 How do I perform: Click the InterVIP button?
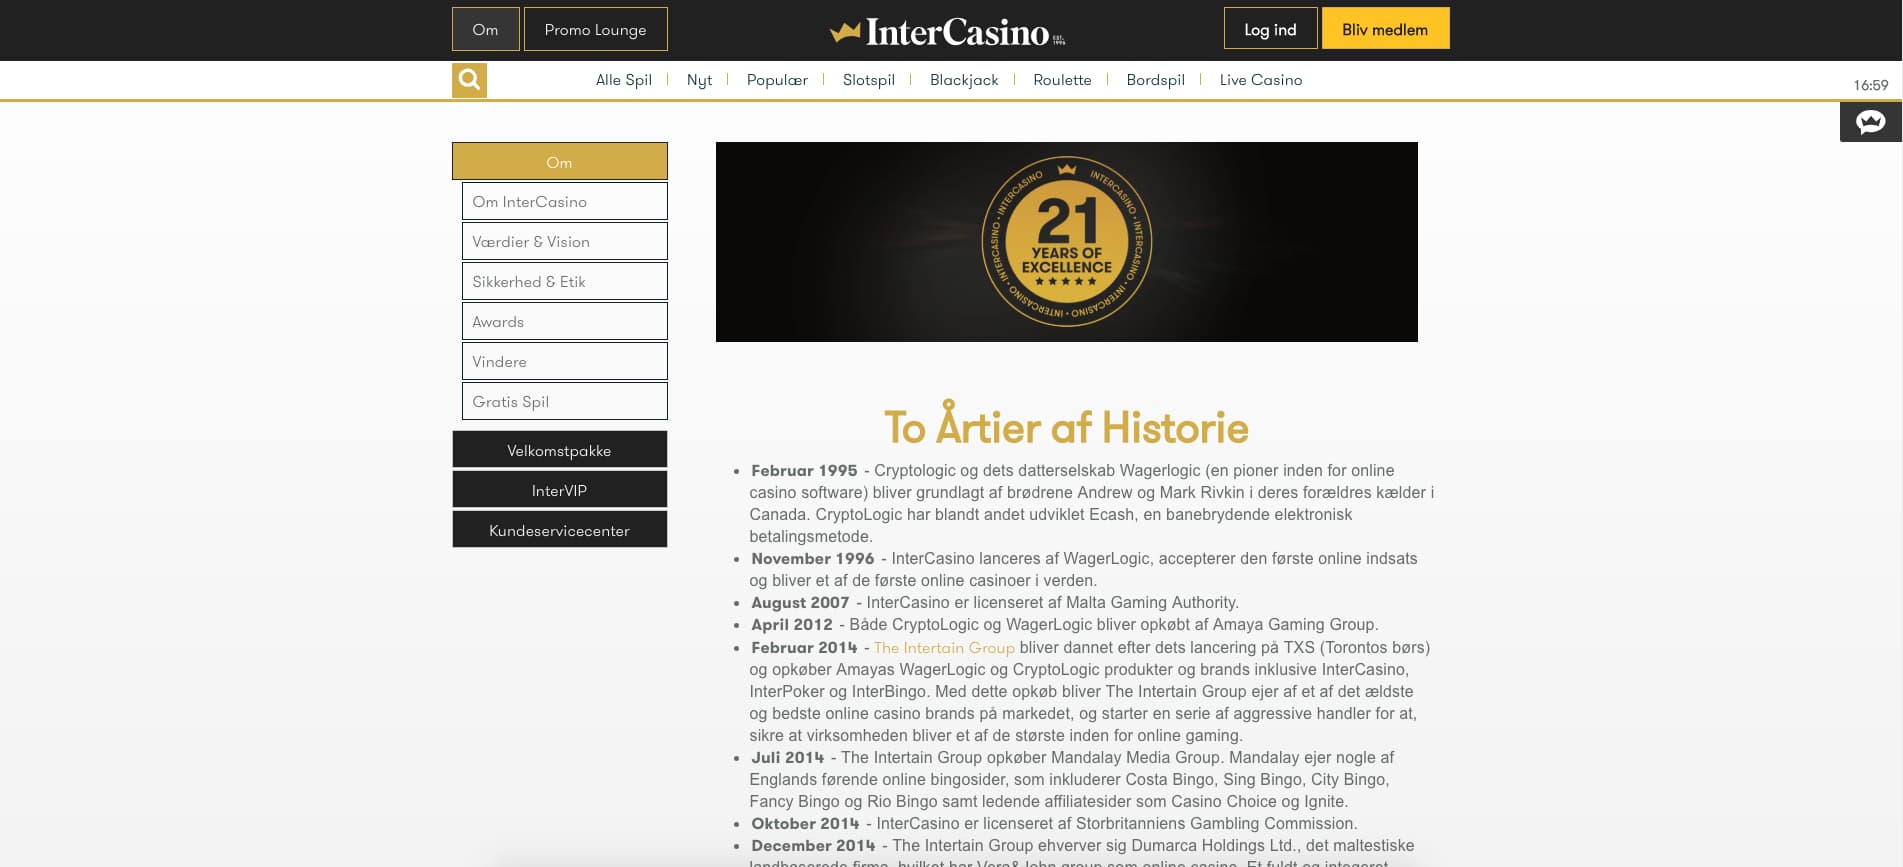click(559, 489)
